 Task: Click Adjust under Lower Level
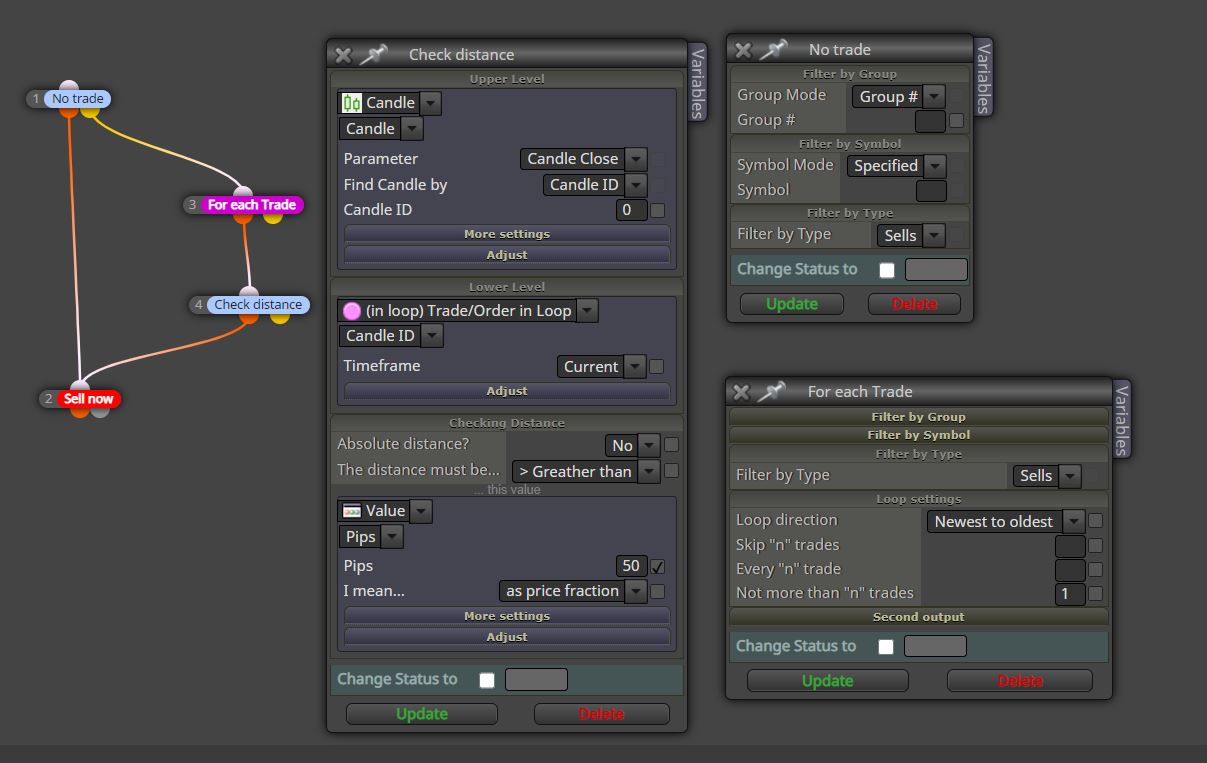(x=507, y=391)
